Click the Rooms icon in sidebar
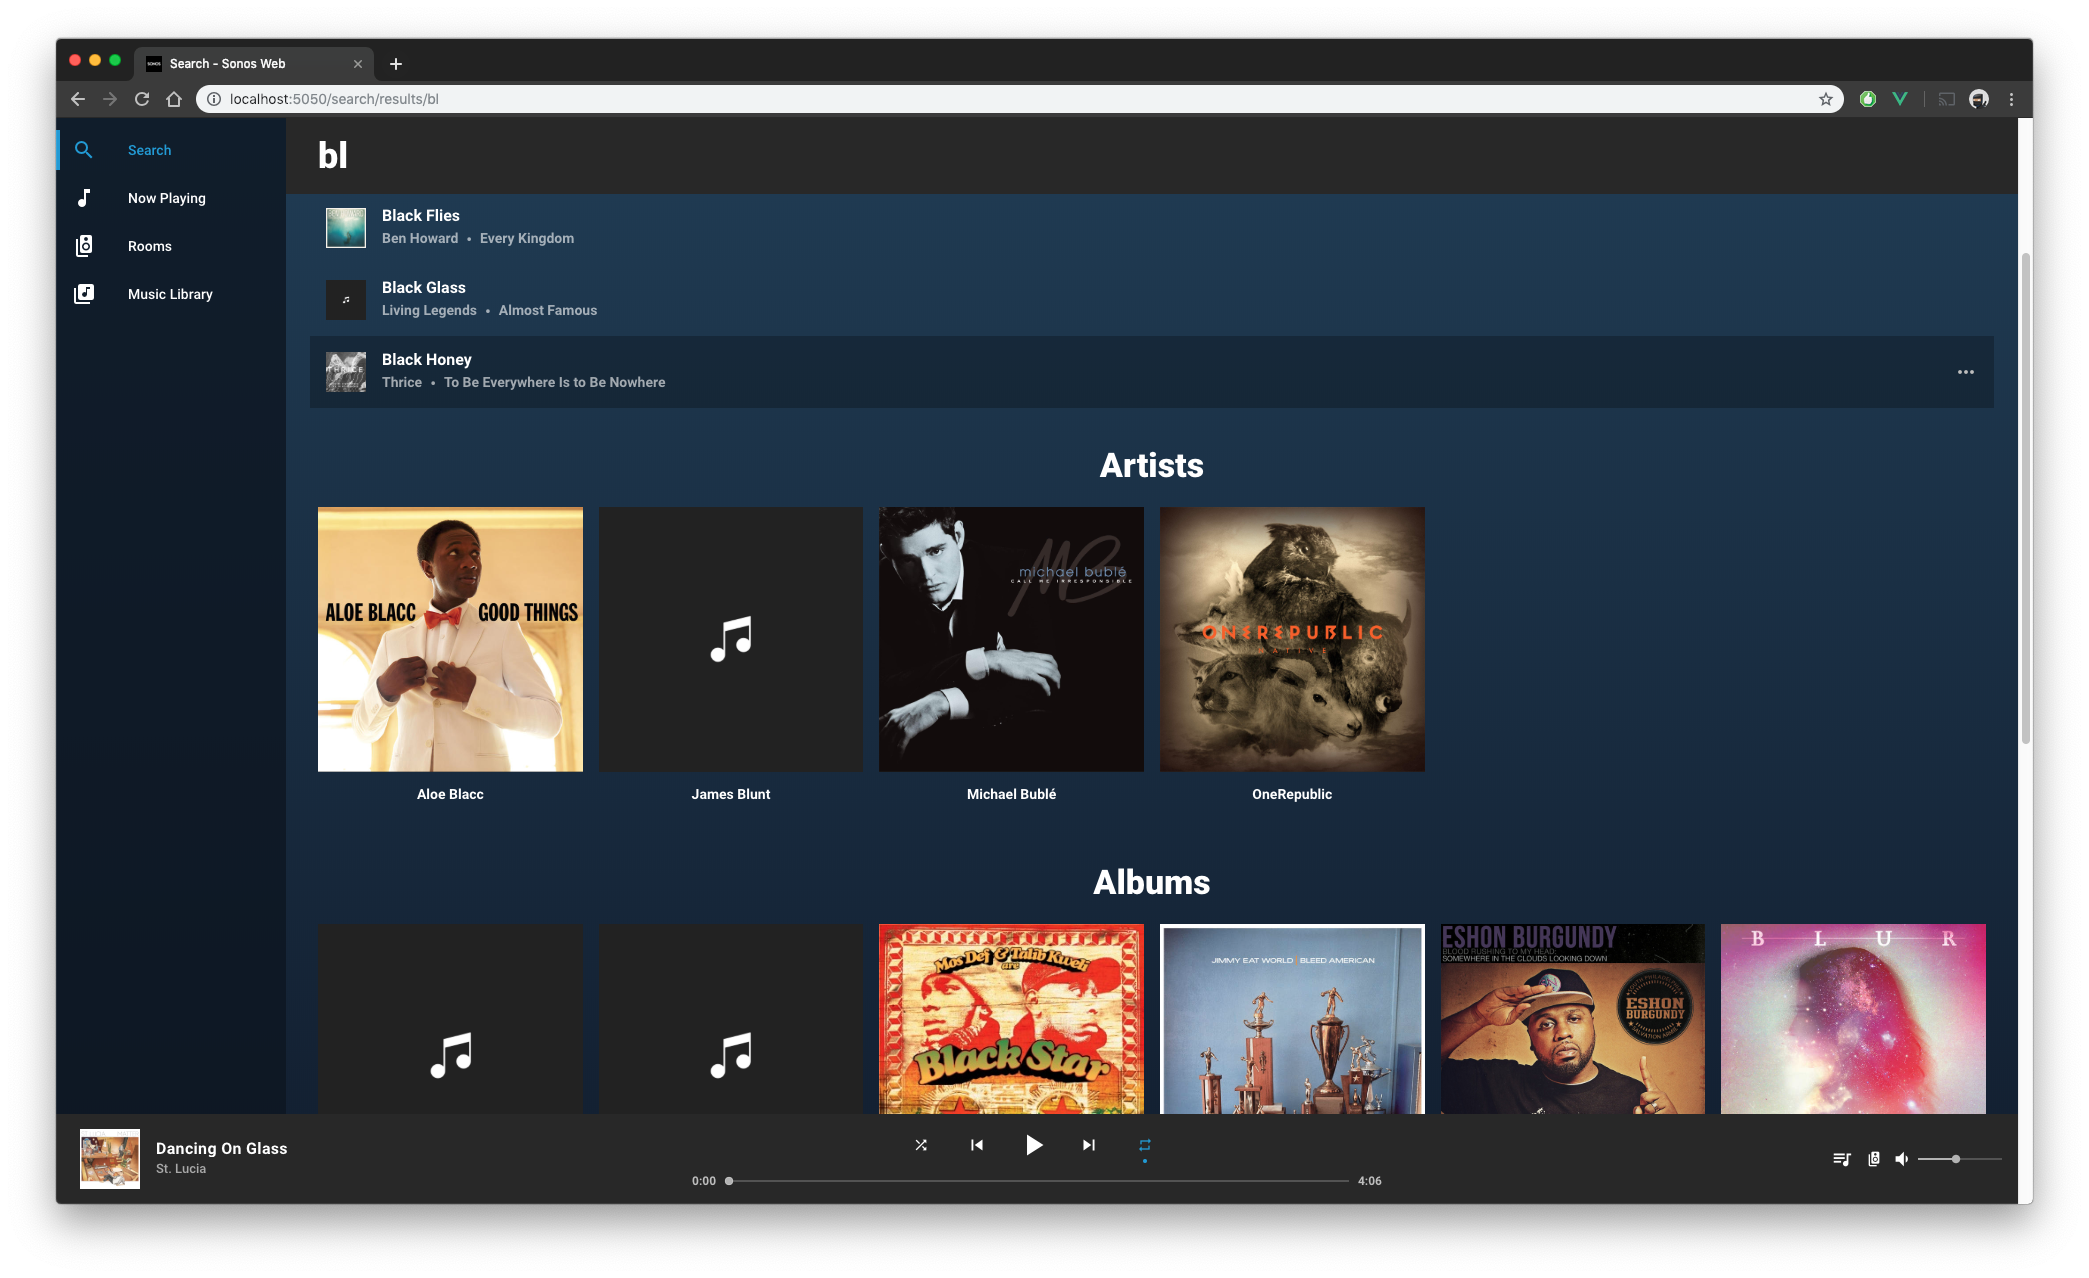The width and height of the screenshot is (2089, 1278). (x=84, y=245)
